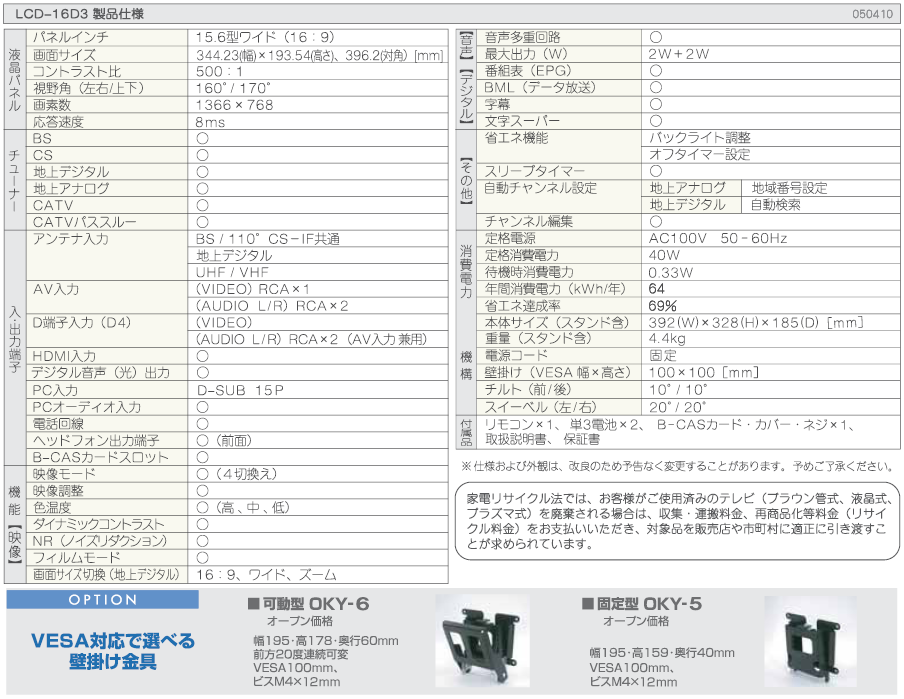The width and height of the screenshot is (904, 699).
Task: Click the document code '050410'
Action: point(872,14)
